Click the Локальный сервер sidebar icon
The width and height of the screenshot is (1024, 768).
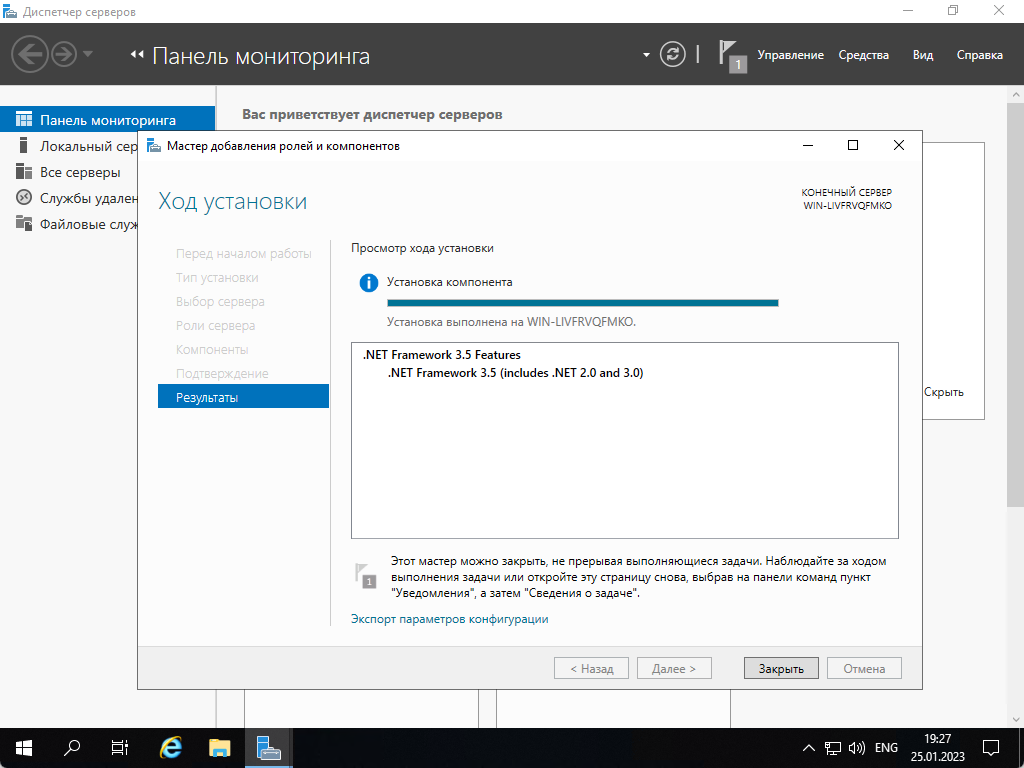click(24, 145)
